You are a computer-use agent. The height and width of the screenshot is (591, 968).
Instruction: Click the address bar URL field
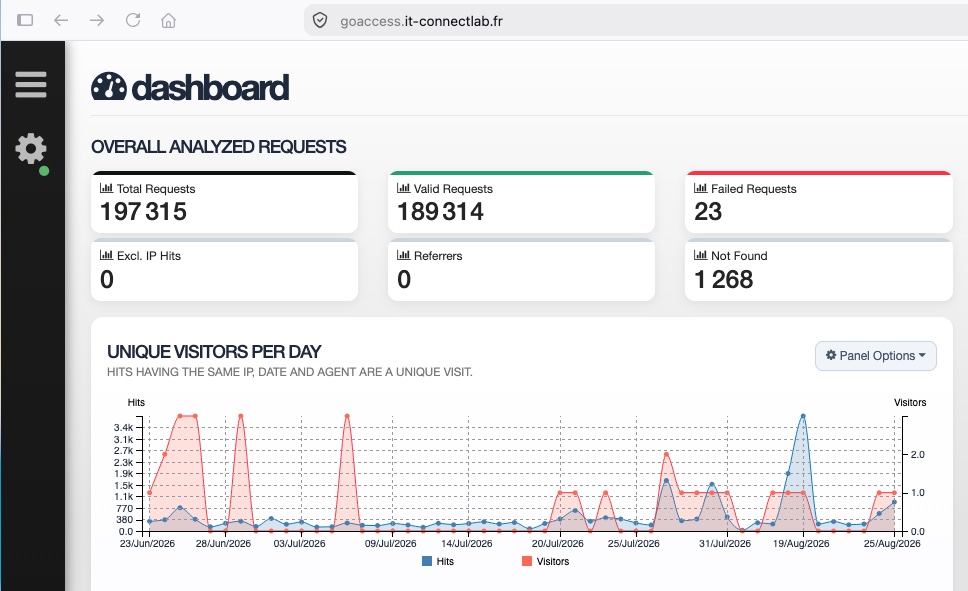(x=636, y=20)
